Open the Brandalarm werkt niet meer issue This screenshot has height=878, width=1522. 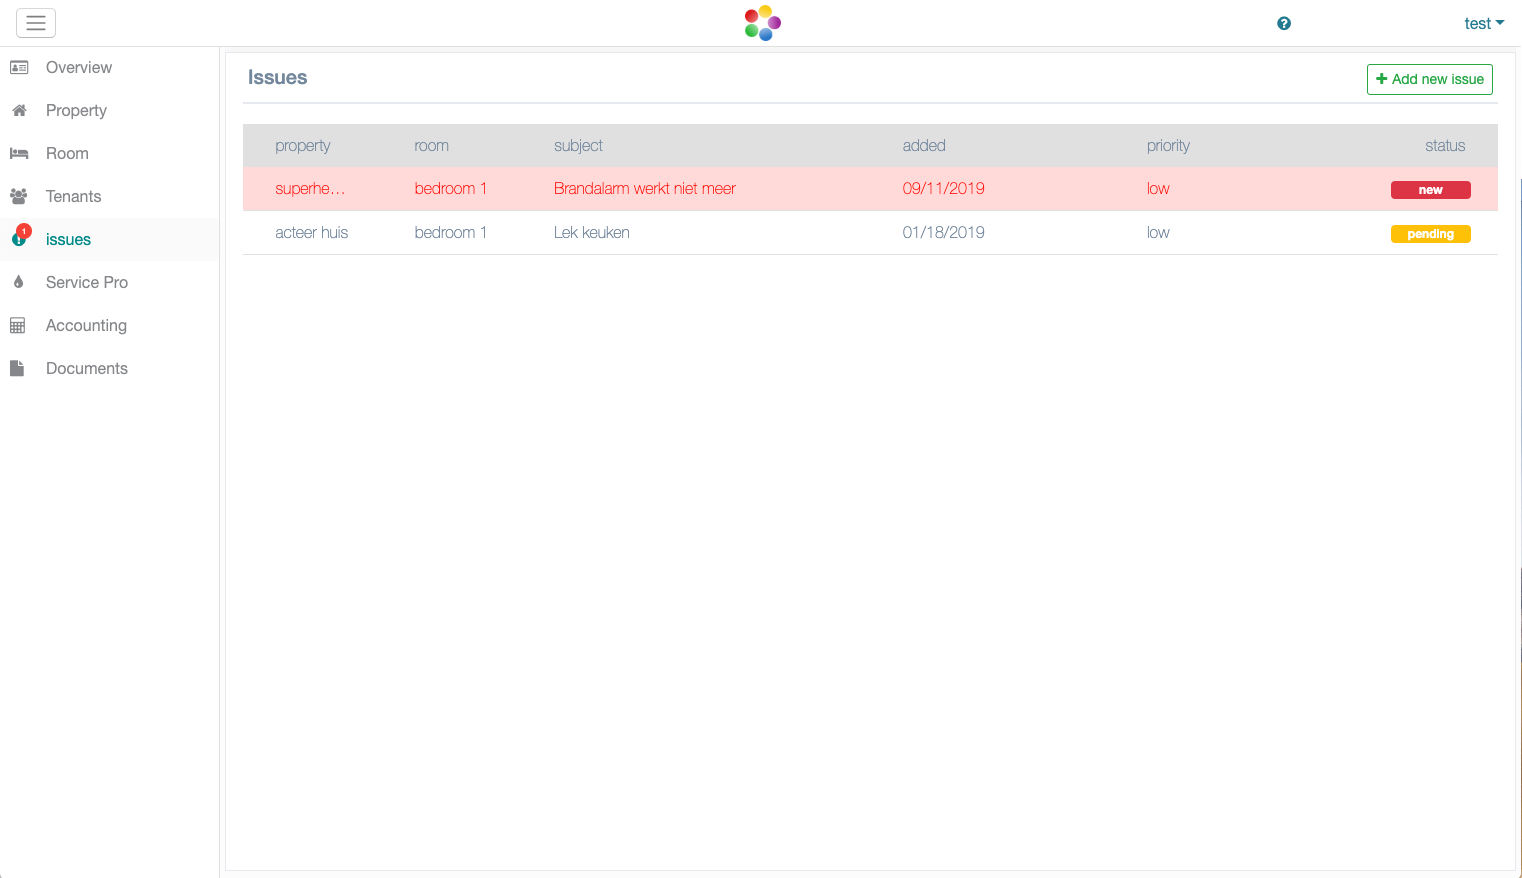(x=644, y=189)
